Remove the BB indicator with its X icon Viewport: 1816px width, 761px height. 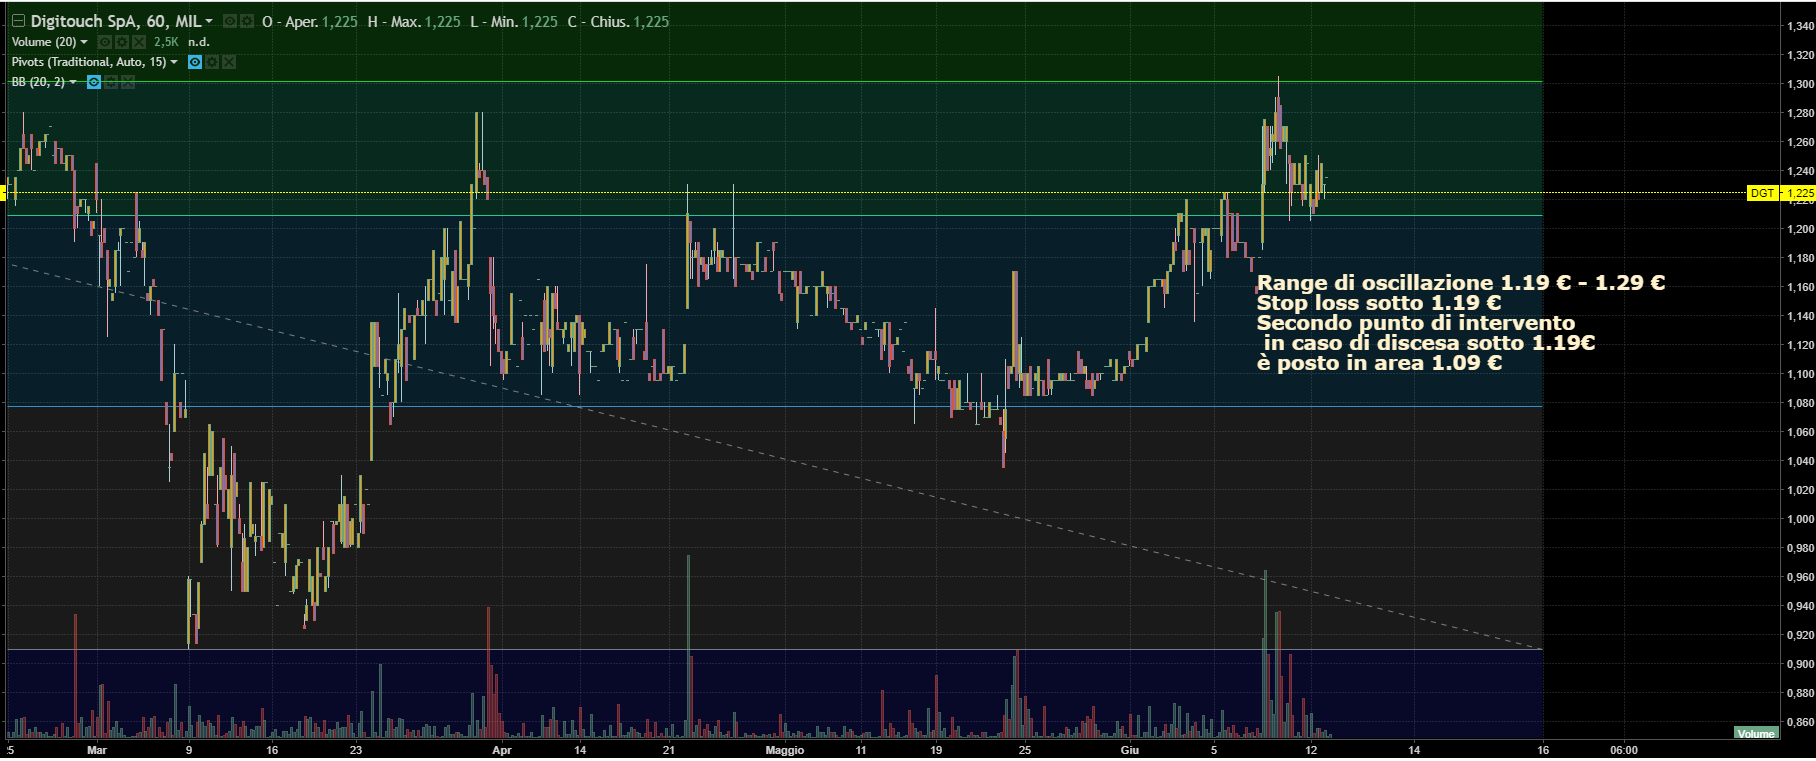pos(128,82)
